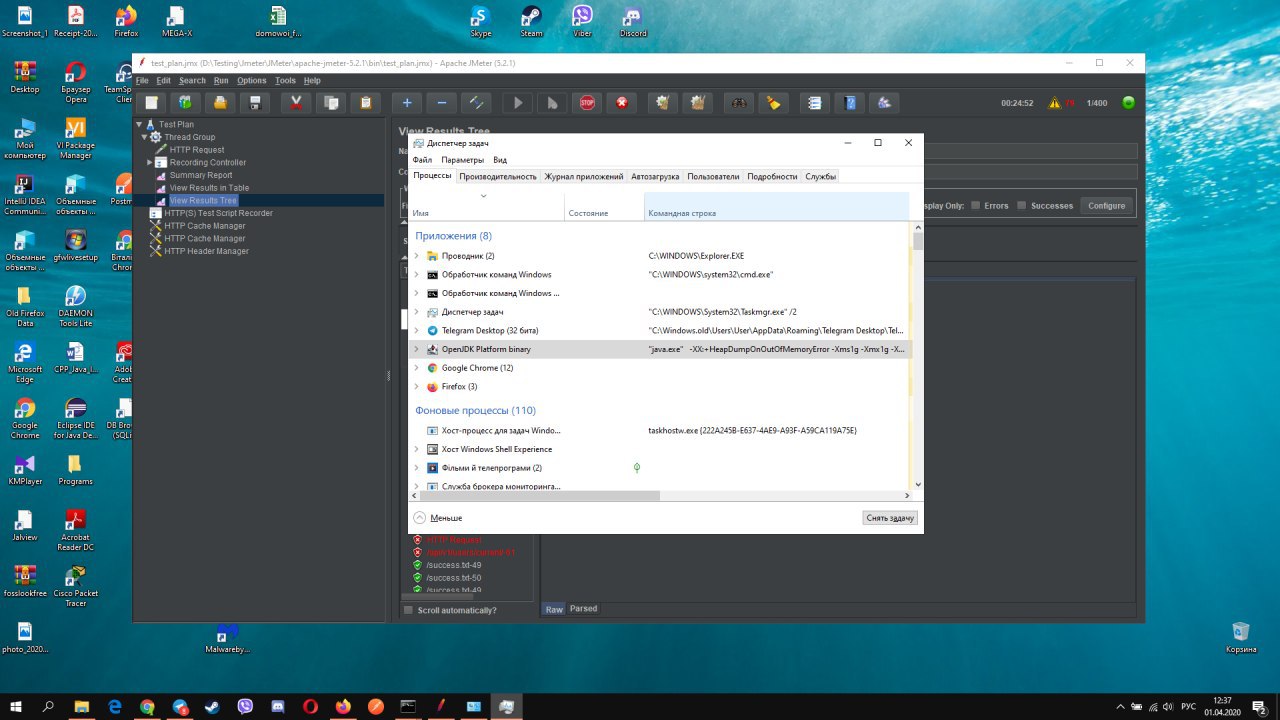Click the Cut scissors icon in JMeter
1280x720 pixels.
(296, 102)
